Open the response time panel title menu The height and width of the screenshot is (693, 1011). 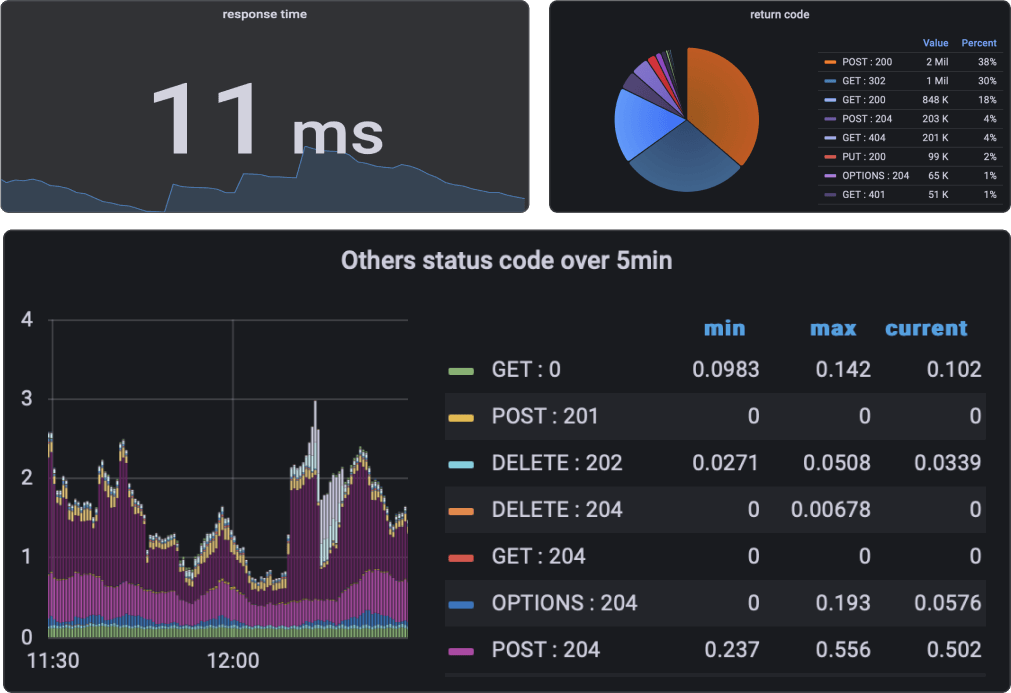pos(264,14)
